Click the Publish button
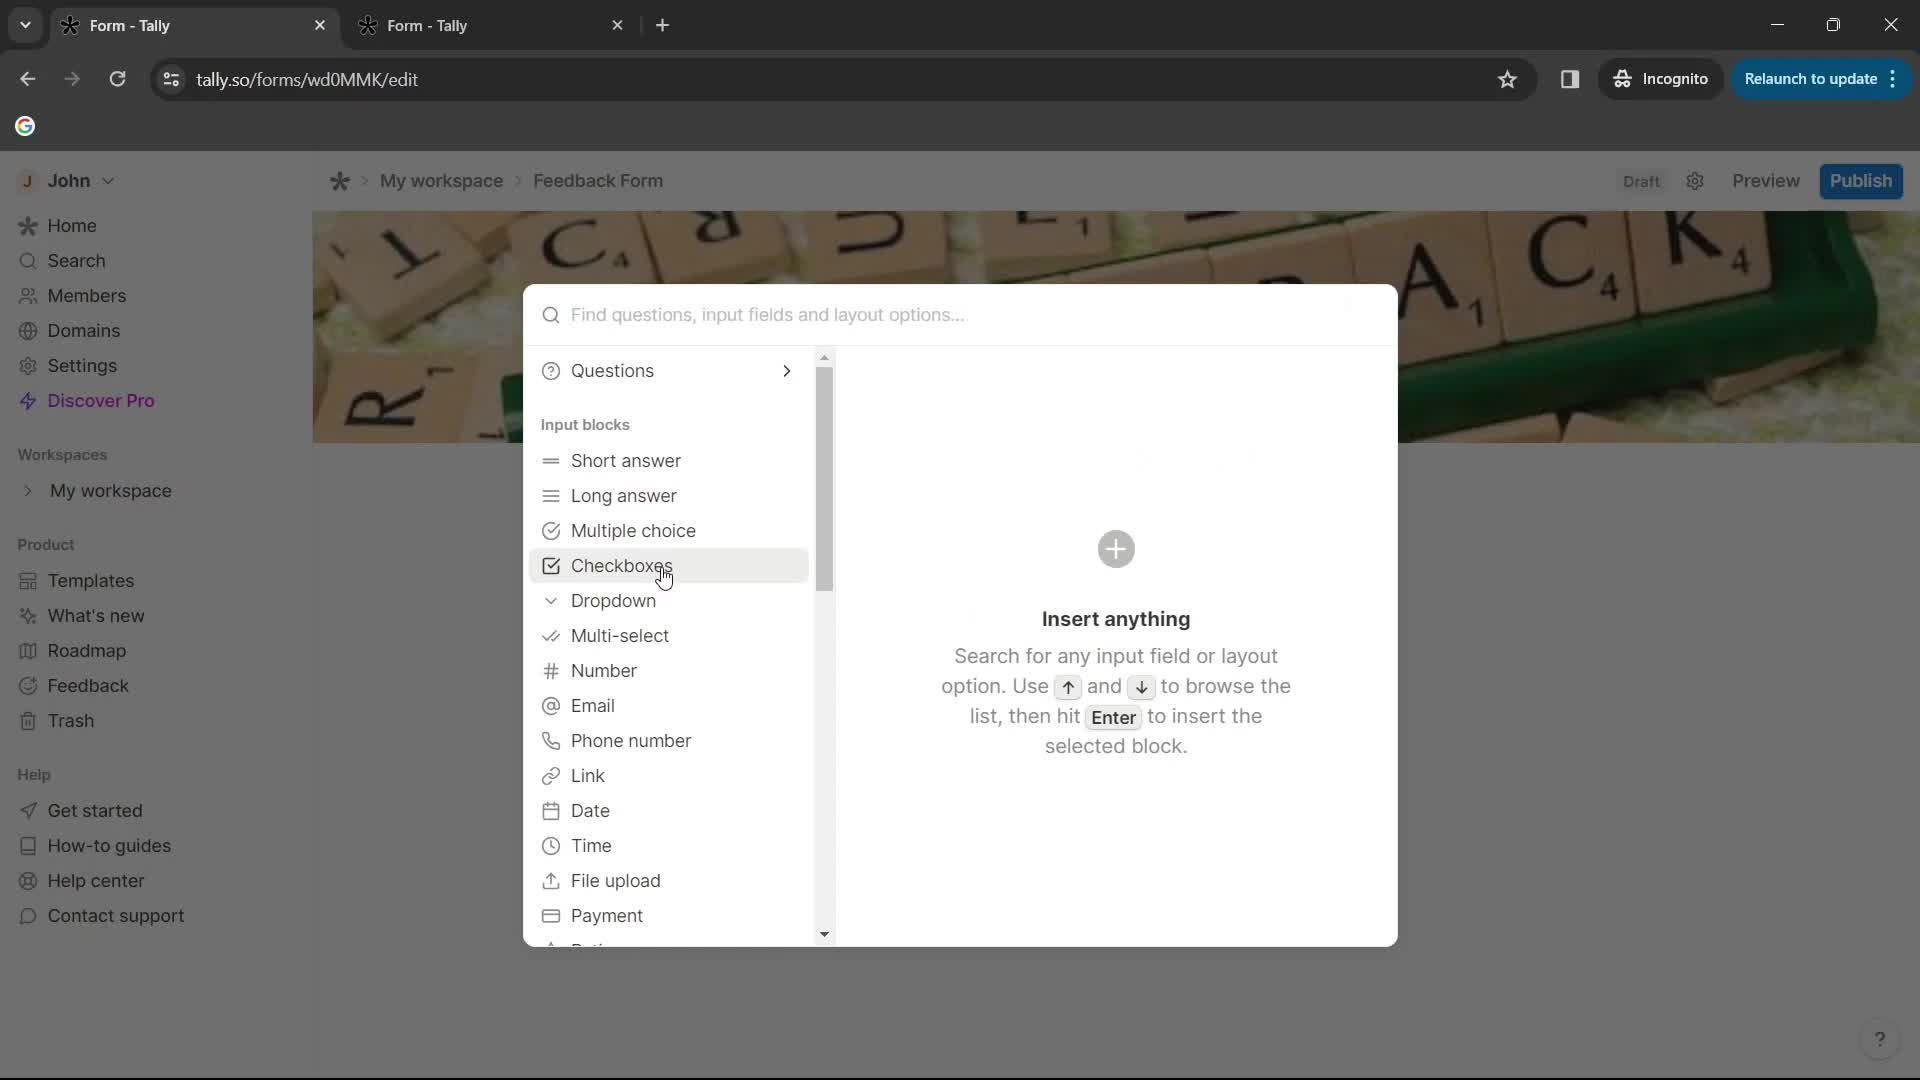 click(x=1859, y=181)
